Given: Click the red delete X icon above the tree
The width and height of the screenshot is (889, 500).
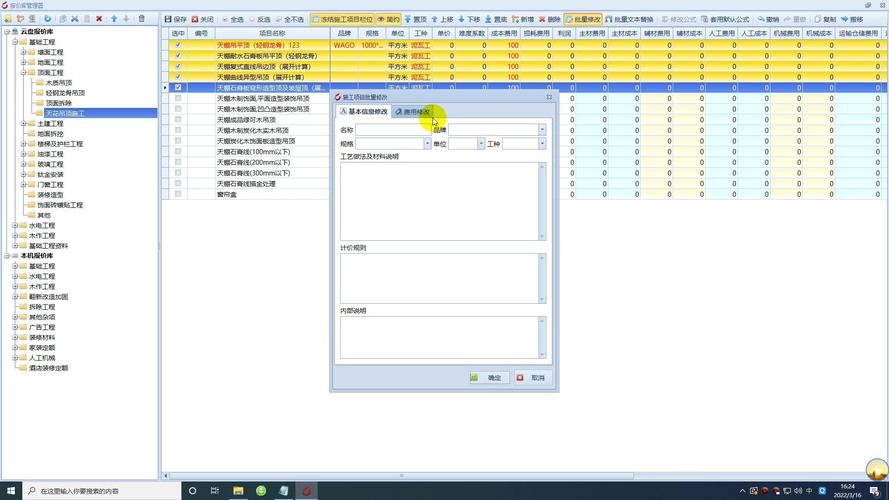Looking at the screenshot, I should [x=99, y=19].
